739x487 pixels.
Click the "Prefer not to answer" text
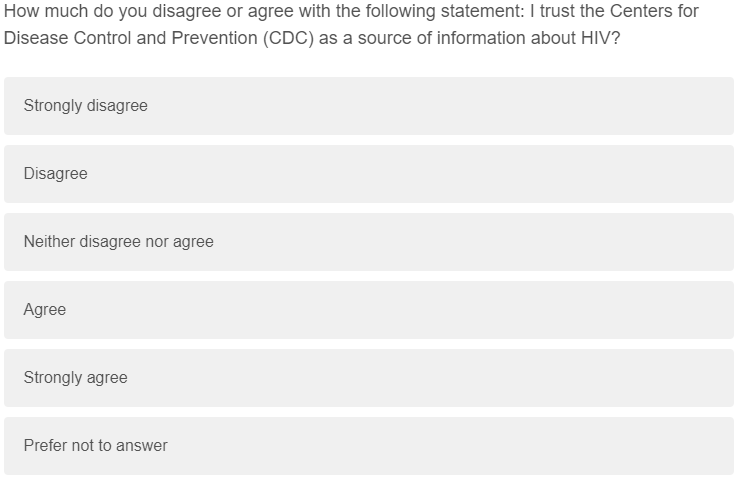(95, 446)
